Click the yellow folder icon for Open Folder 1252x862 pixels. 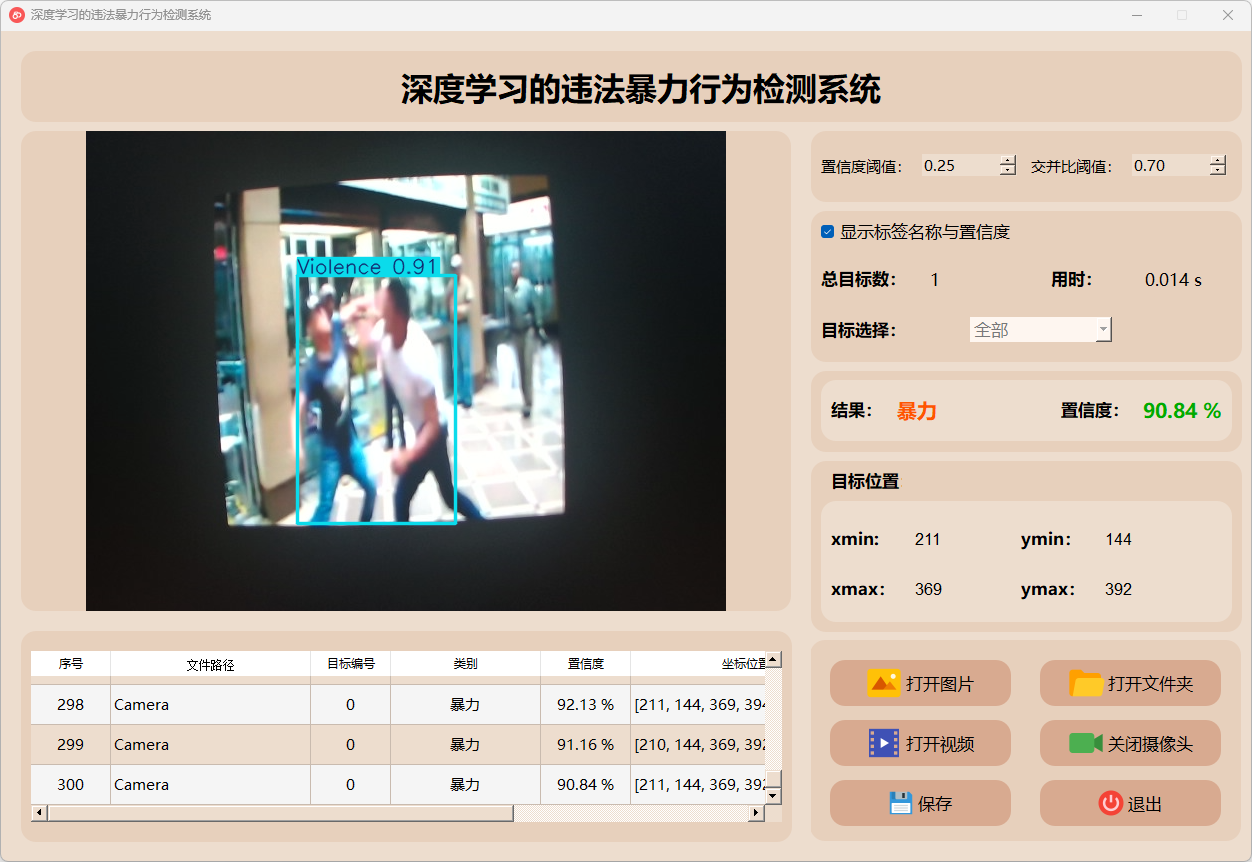1086,684
